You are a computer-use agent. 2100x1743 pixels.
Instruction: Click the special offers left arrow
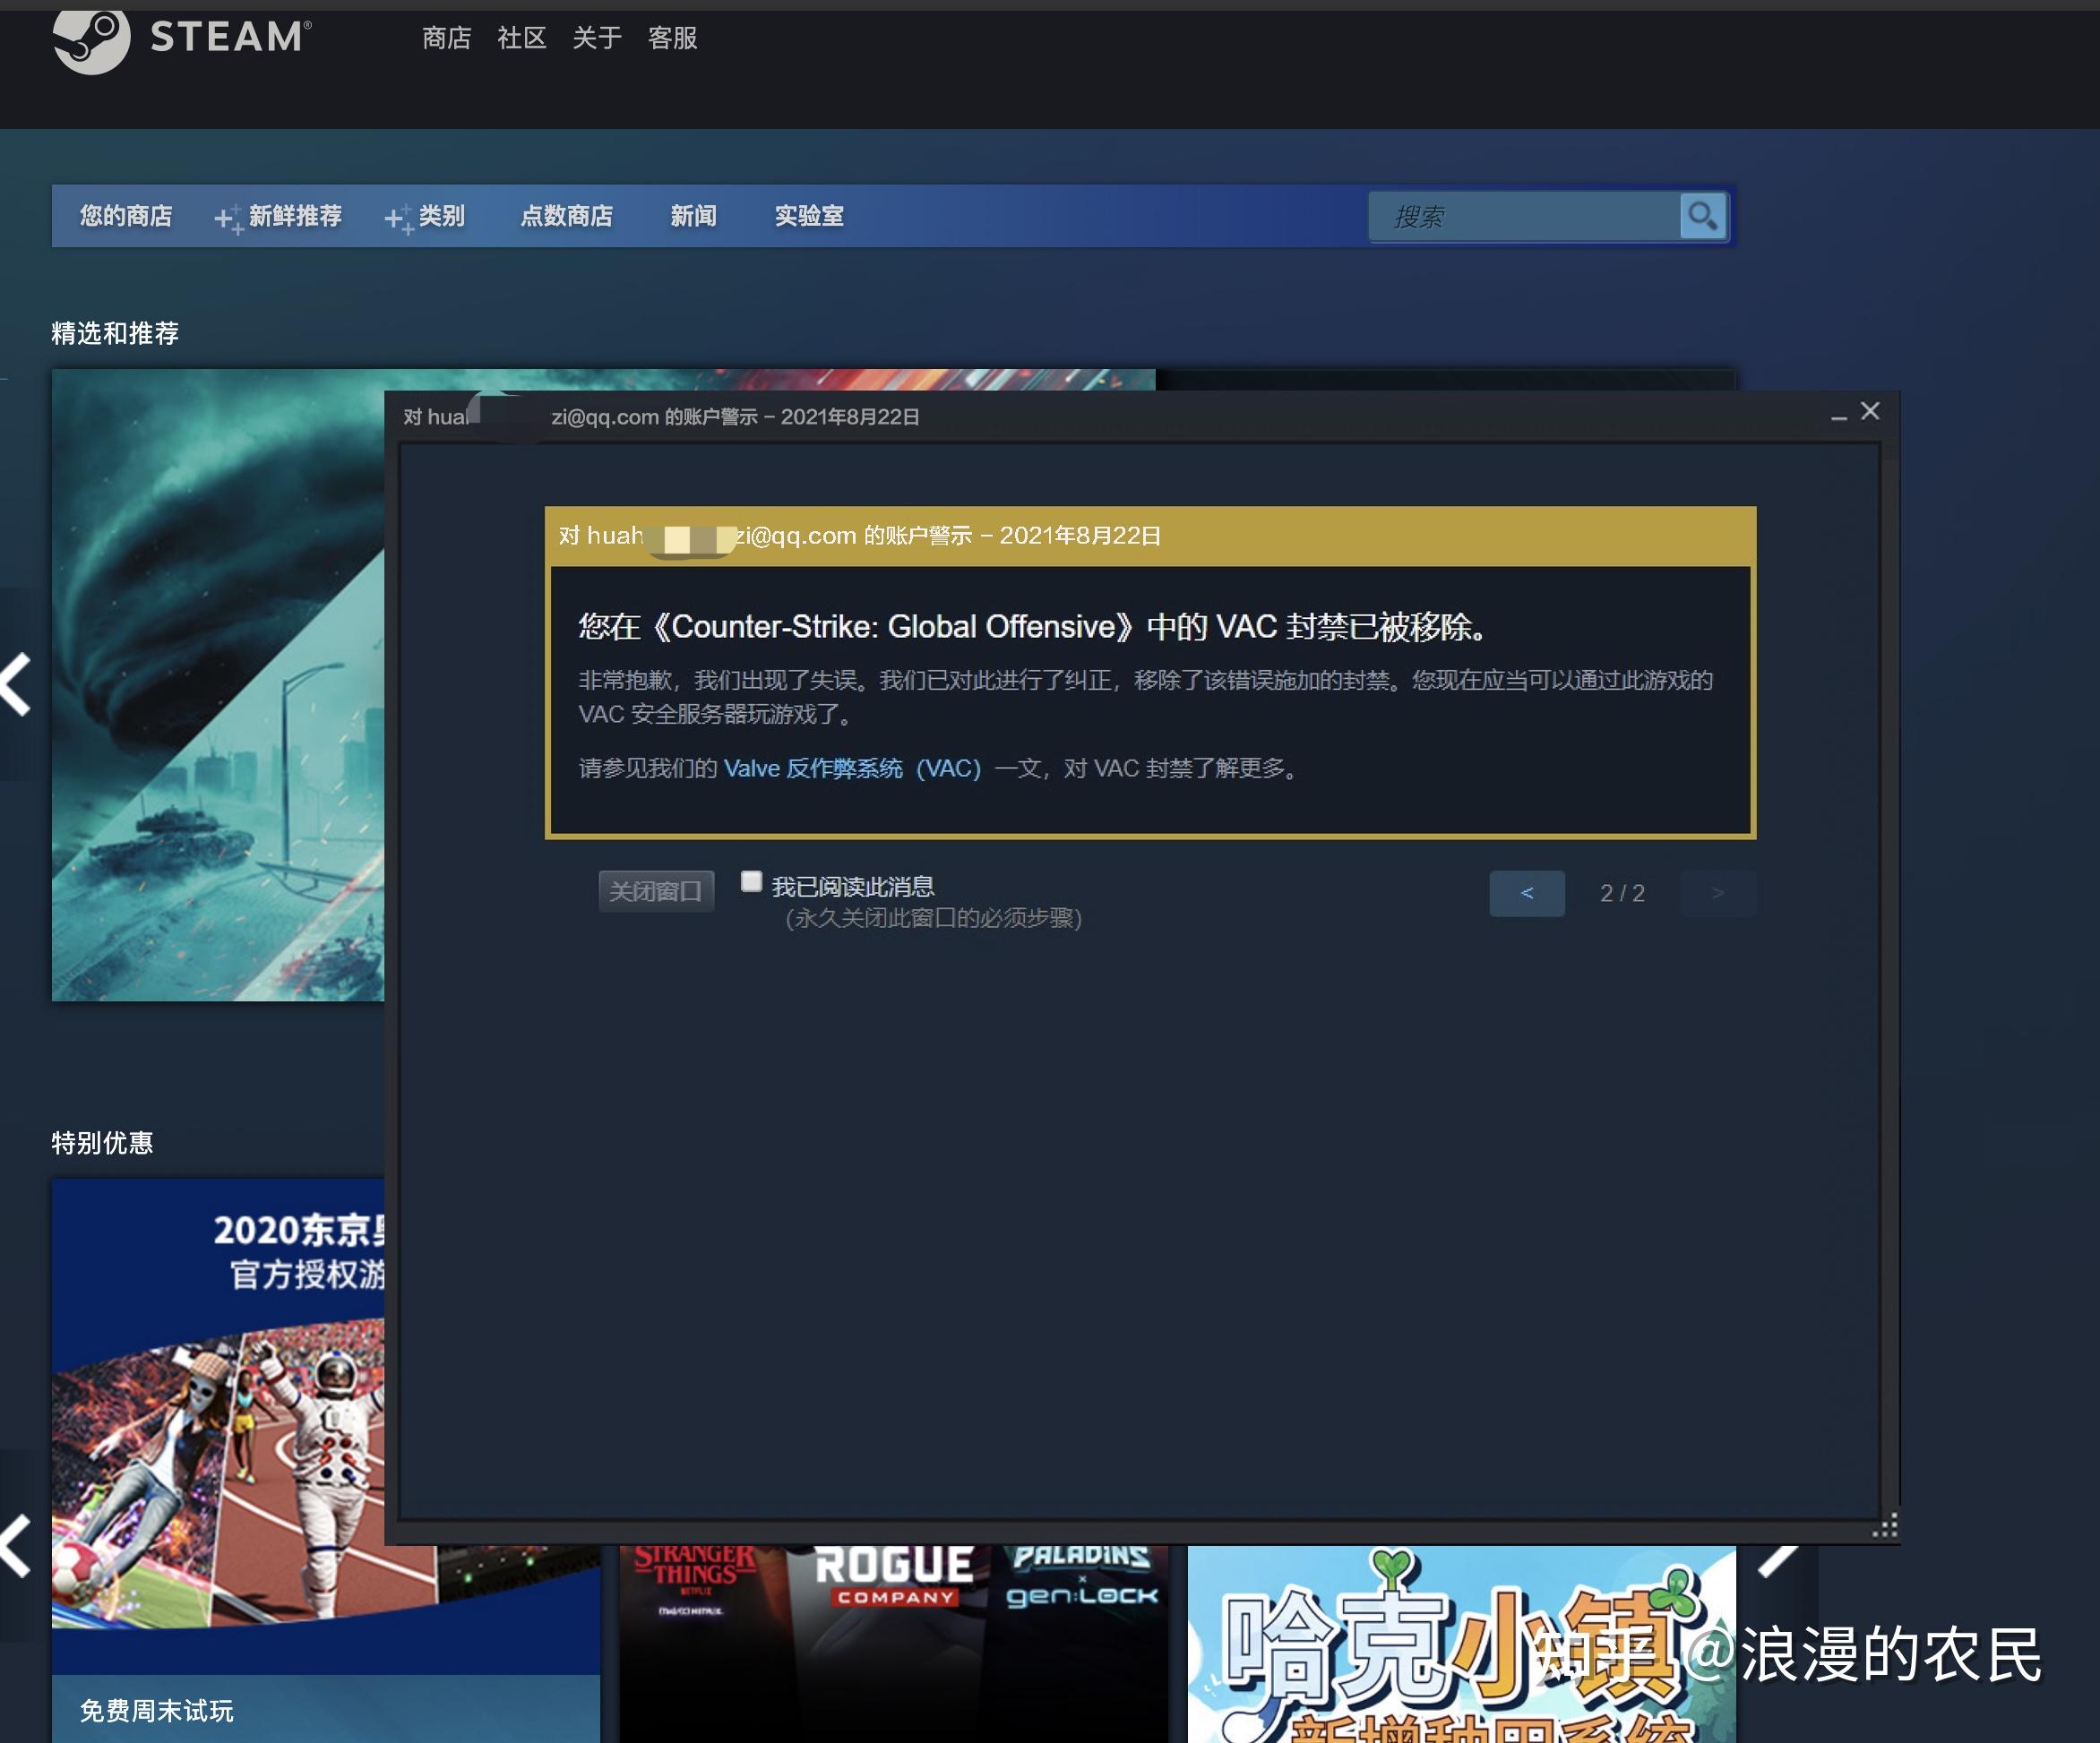coord(16,1546)
